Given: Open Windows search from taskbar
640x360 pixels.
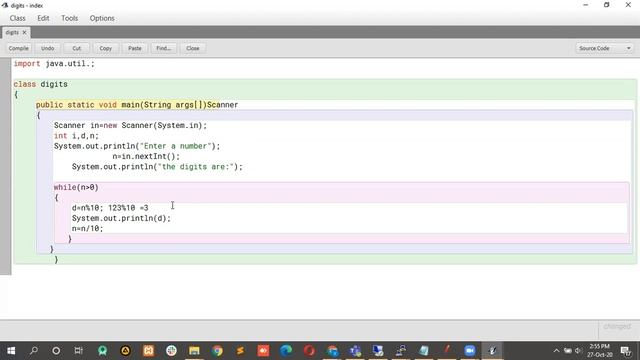Looking at the screenshot, I should (34, 351).
